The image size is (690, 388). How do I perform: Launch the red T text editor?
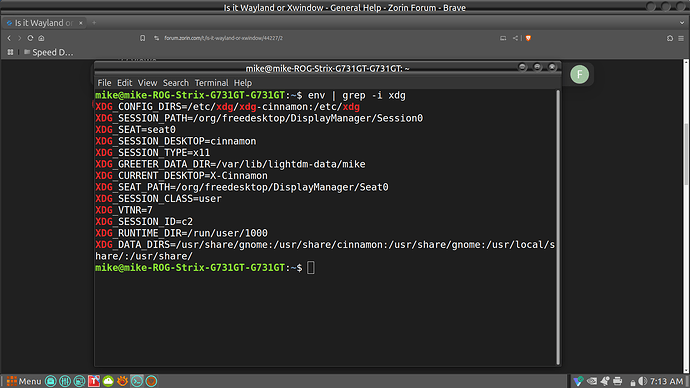pyautogui.click(x=94, y=381)
